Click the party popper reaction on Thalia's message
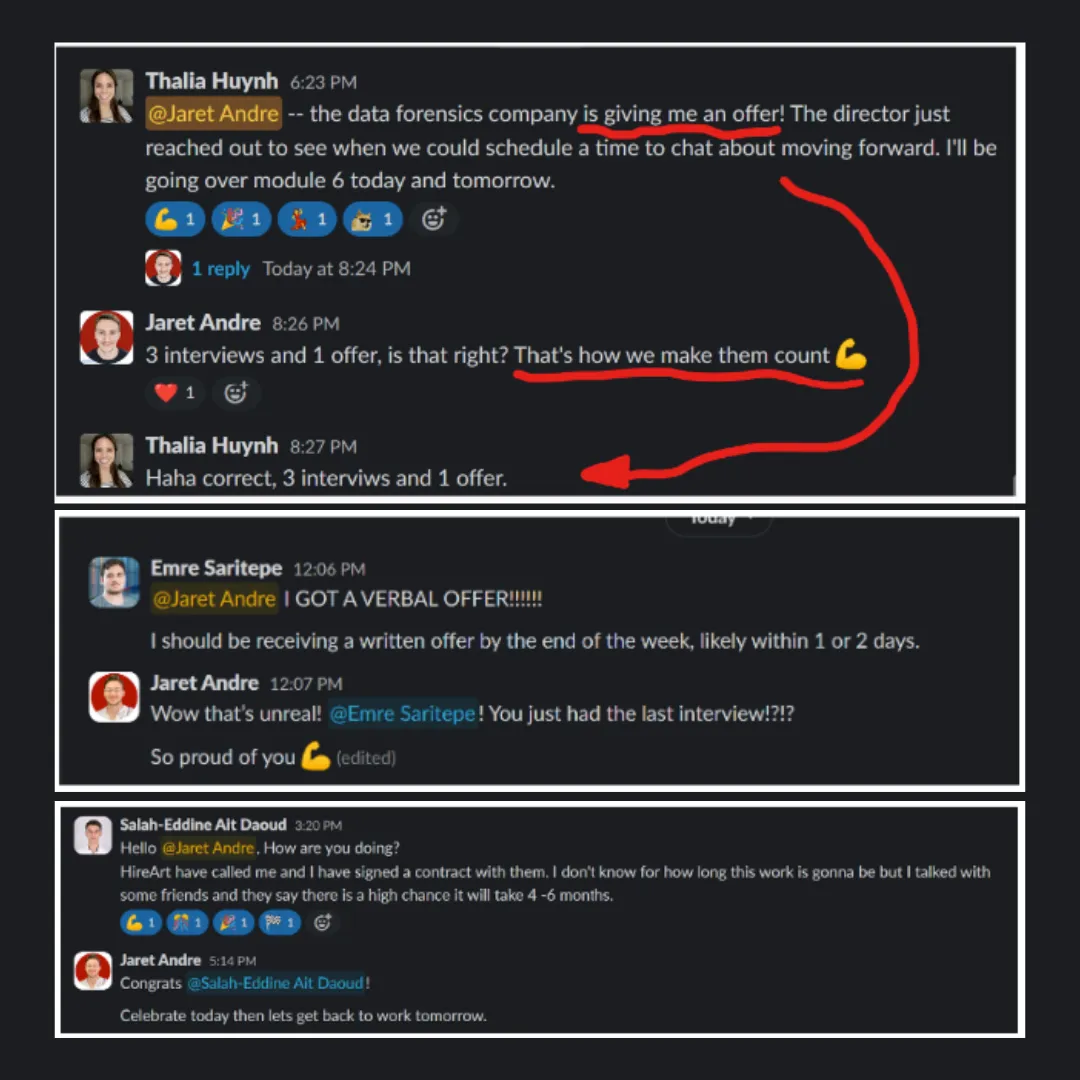Viewport: 1080px width, 1080px height. coord(241,220)
